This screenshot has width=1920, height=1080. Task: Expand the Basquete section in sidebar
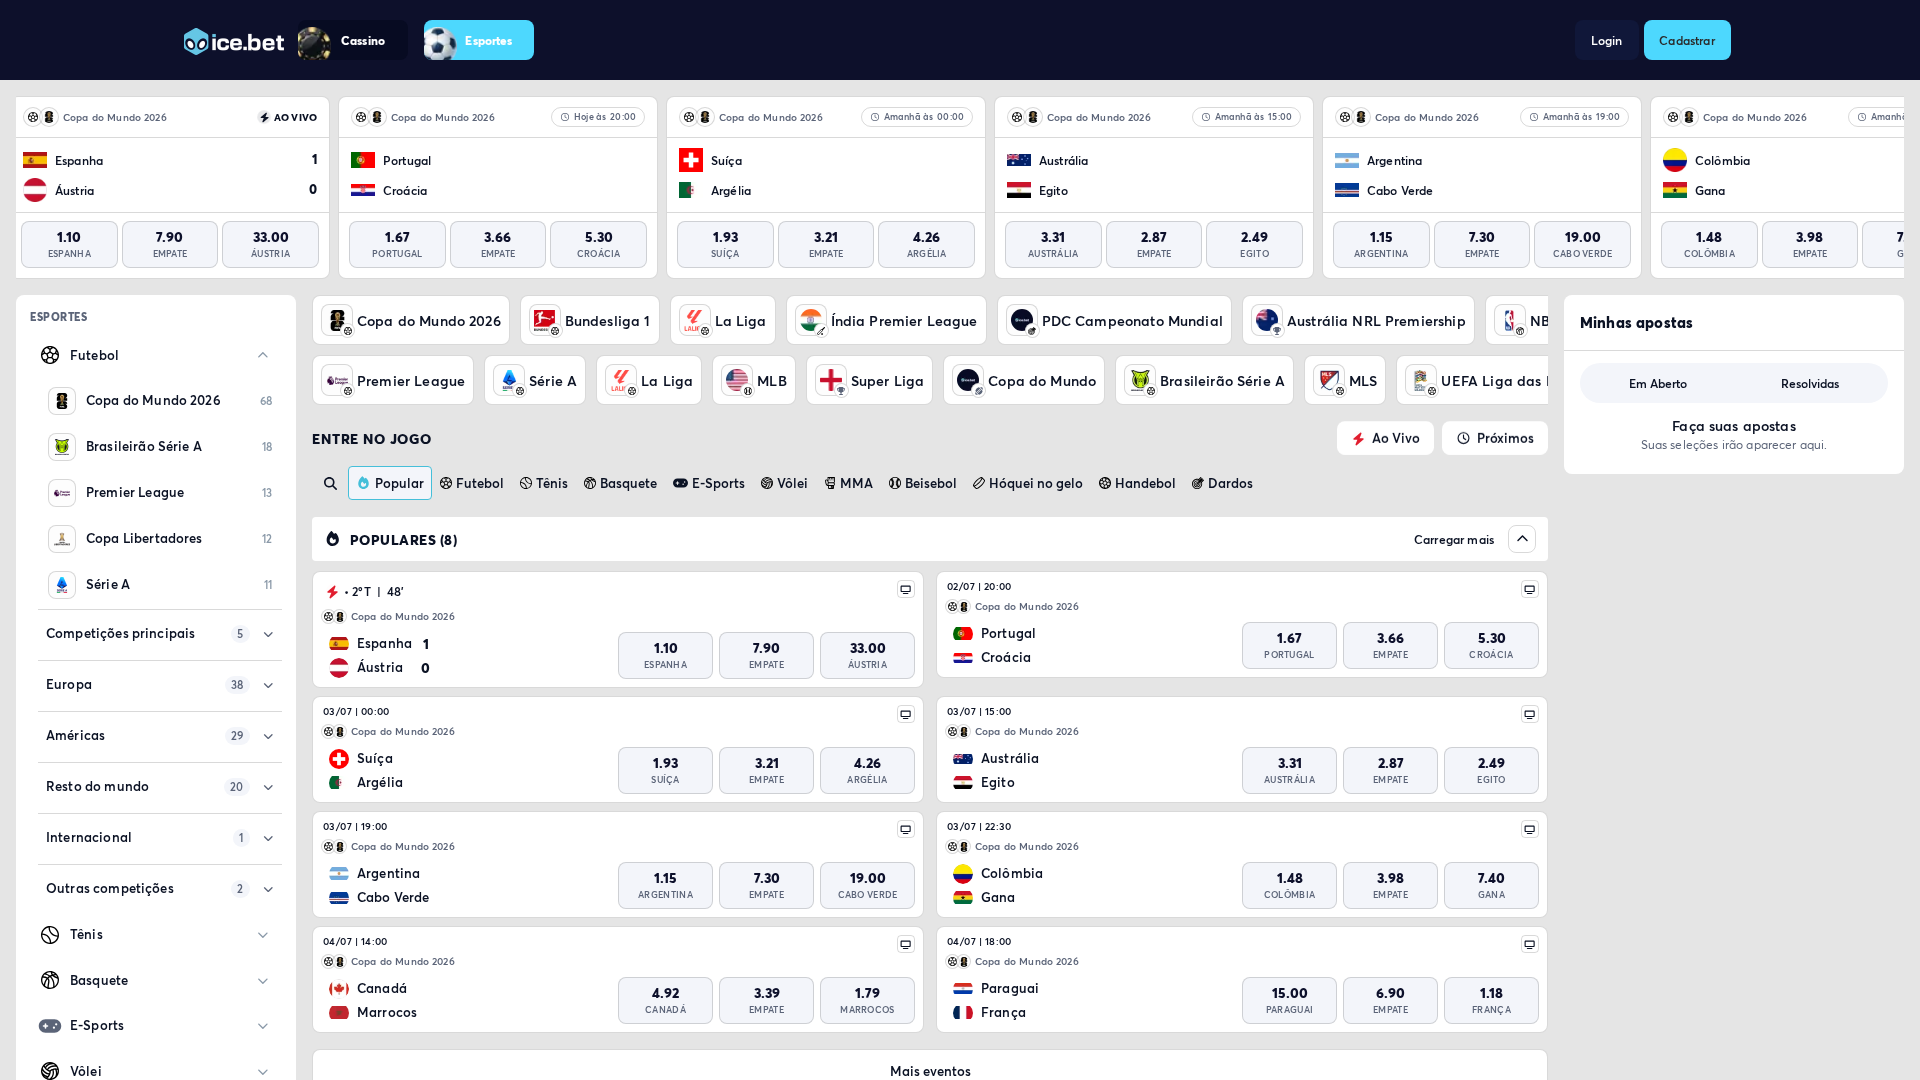263,981
